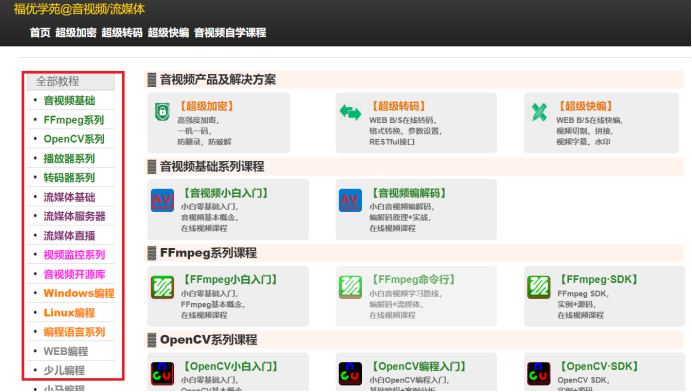Image resolution: width=692 pixels, height=392 pixels.
Task: Click the 超级转码 green arrows icon
Action: 350,112
